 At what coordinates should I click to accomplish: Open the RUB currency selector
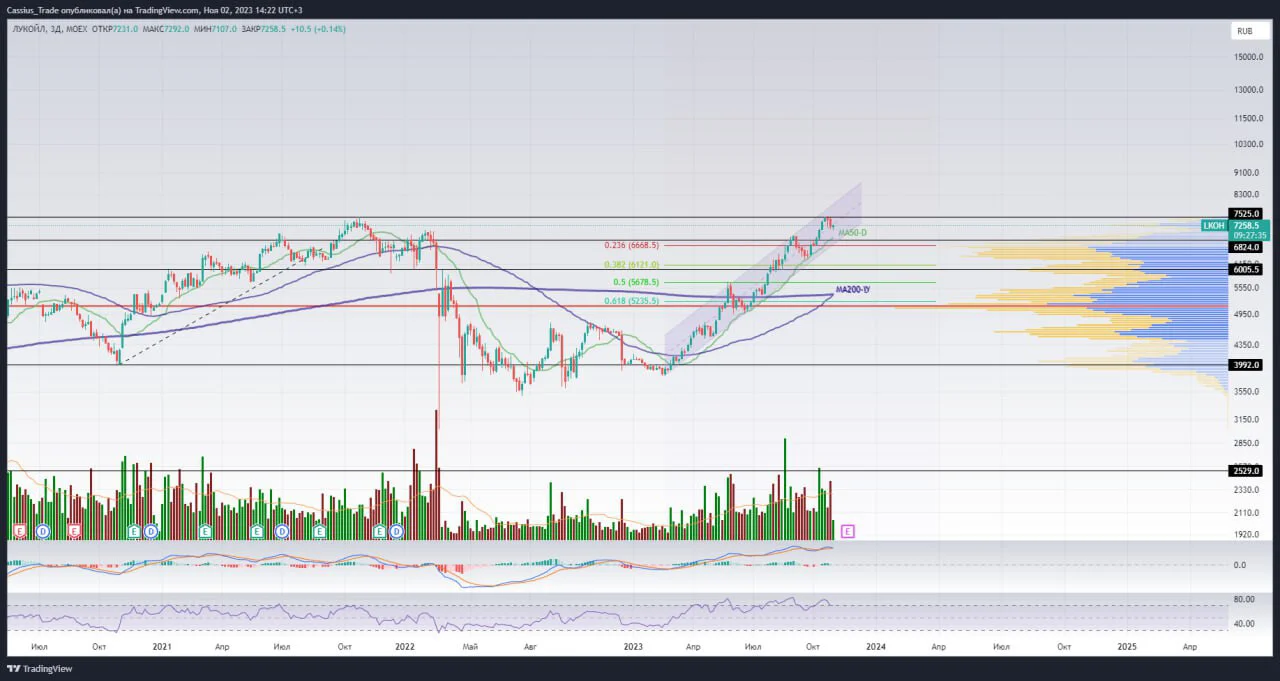(1245, 31)
